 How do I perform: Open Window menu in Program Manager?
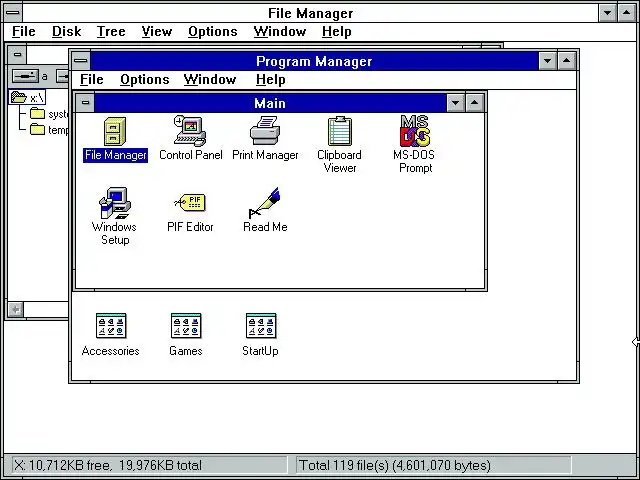(x=210, y=80)
